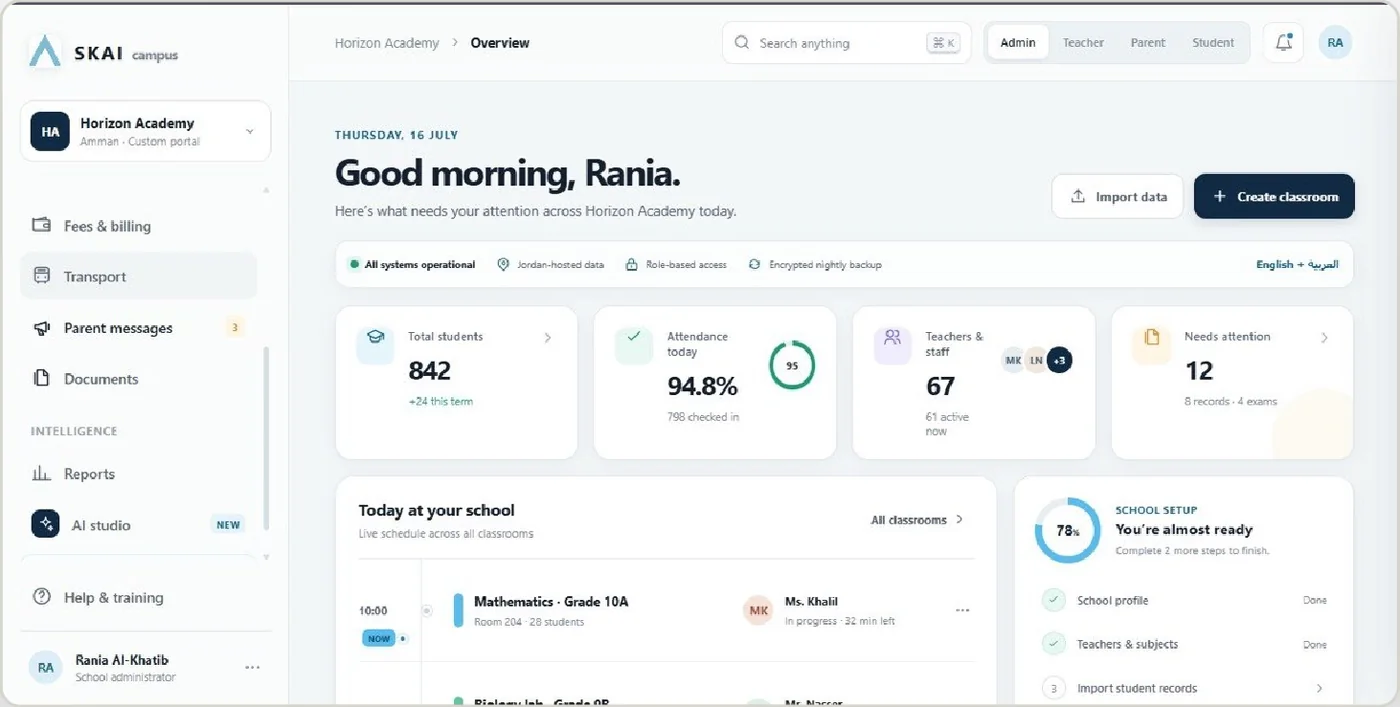Screen dimensions: 1400x707
Task: Toggle English + Arabic language switch
Action: tap(1297, 265)
